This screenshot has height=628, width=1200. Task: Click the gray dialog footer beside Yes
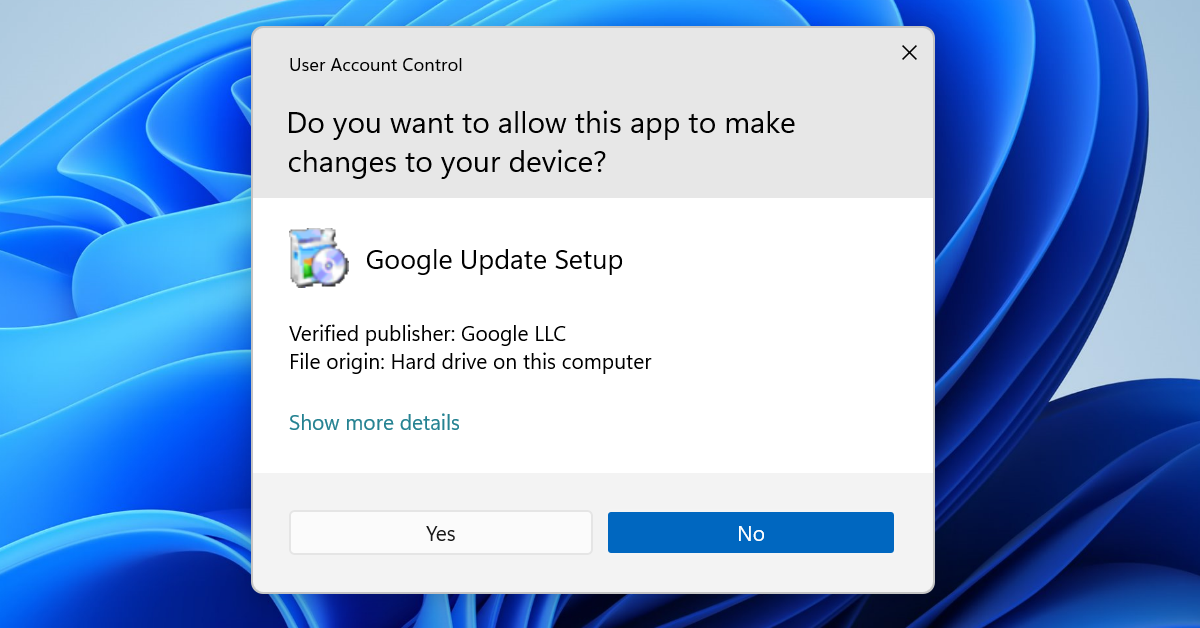pos(270,532)
